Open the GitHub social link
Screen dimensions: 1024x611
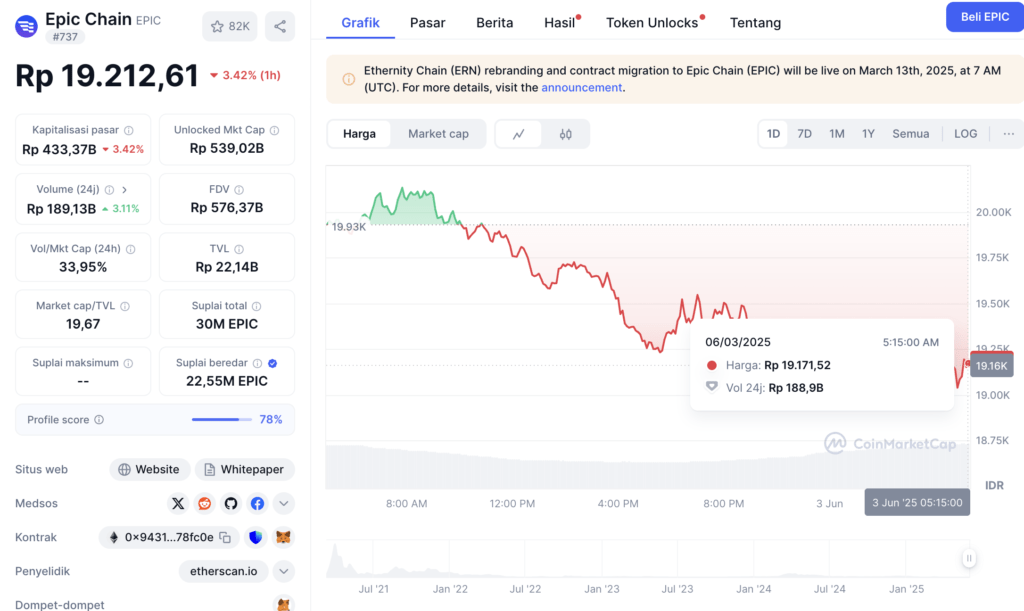coord(231,503)
